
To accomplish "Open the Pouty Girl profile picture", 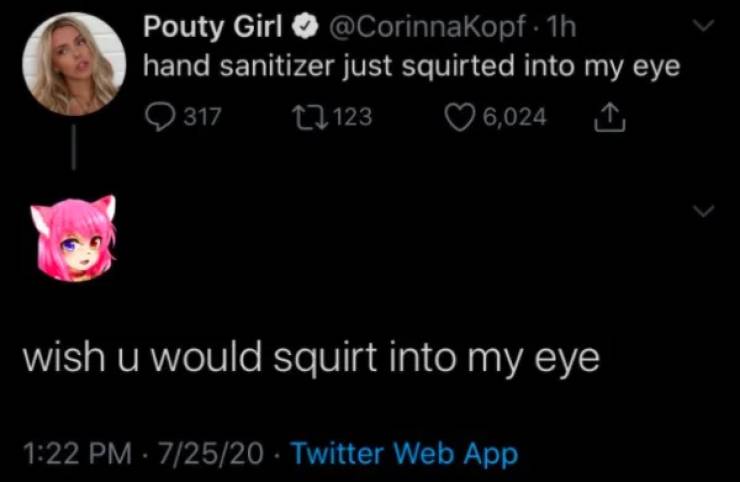I will pyautogui.click(x=73, y=62).
